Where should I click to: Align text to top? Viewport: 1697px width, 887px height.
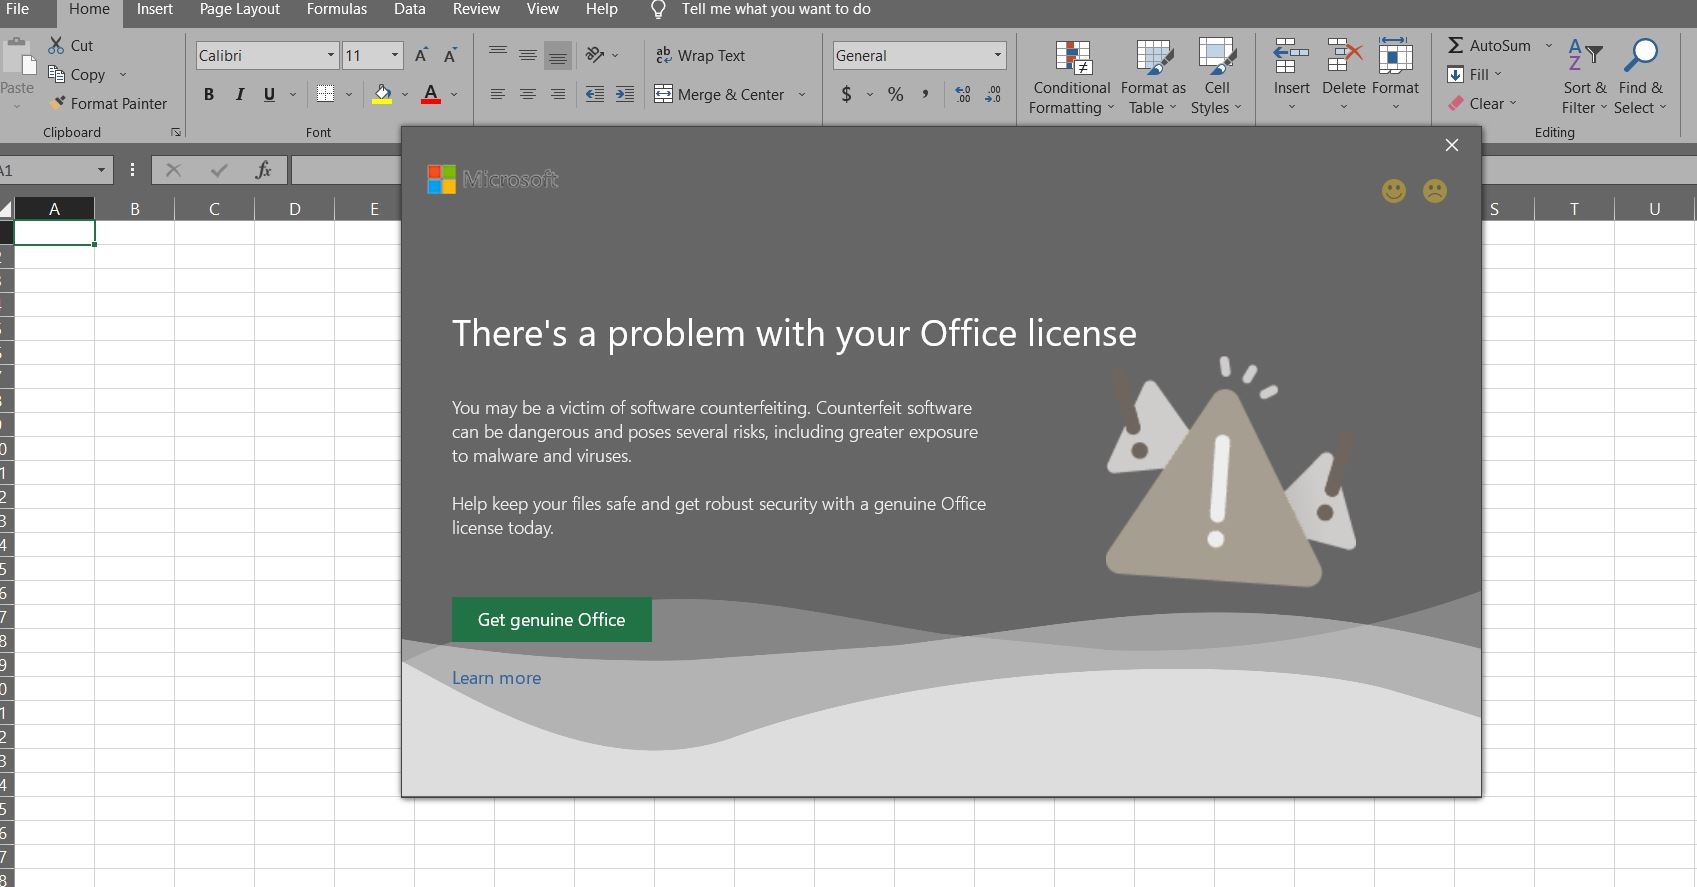pyautogui.click(x=497, y=55)
